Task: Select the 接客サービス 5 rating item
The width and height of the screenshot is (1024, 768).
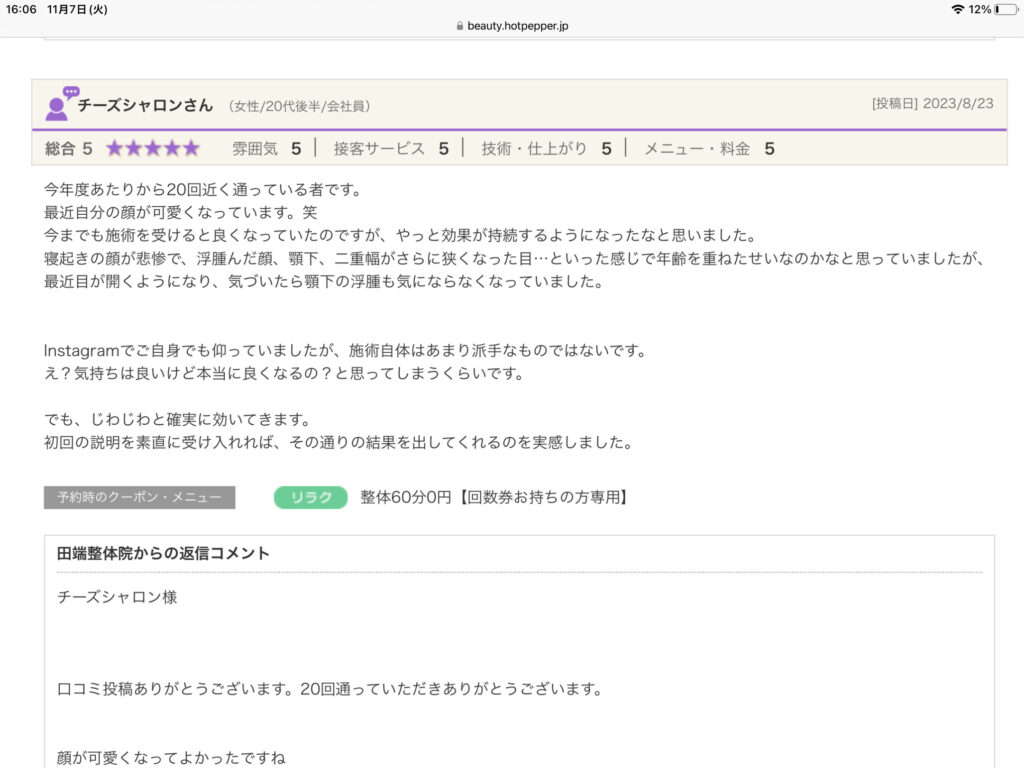Action: click(x=391, y=149)
